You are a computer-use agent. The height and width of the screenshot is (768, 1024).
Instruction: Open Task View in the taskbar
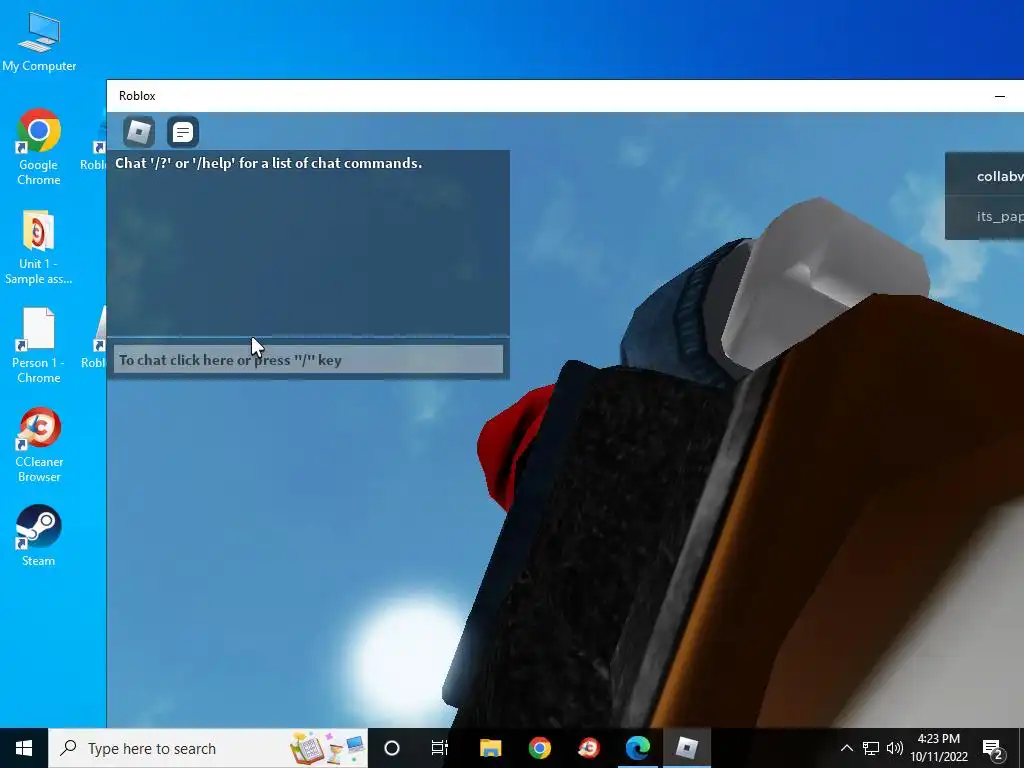440,748
